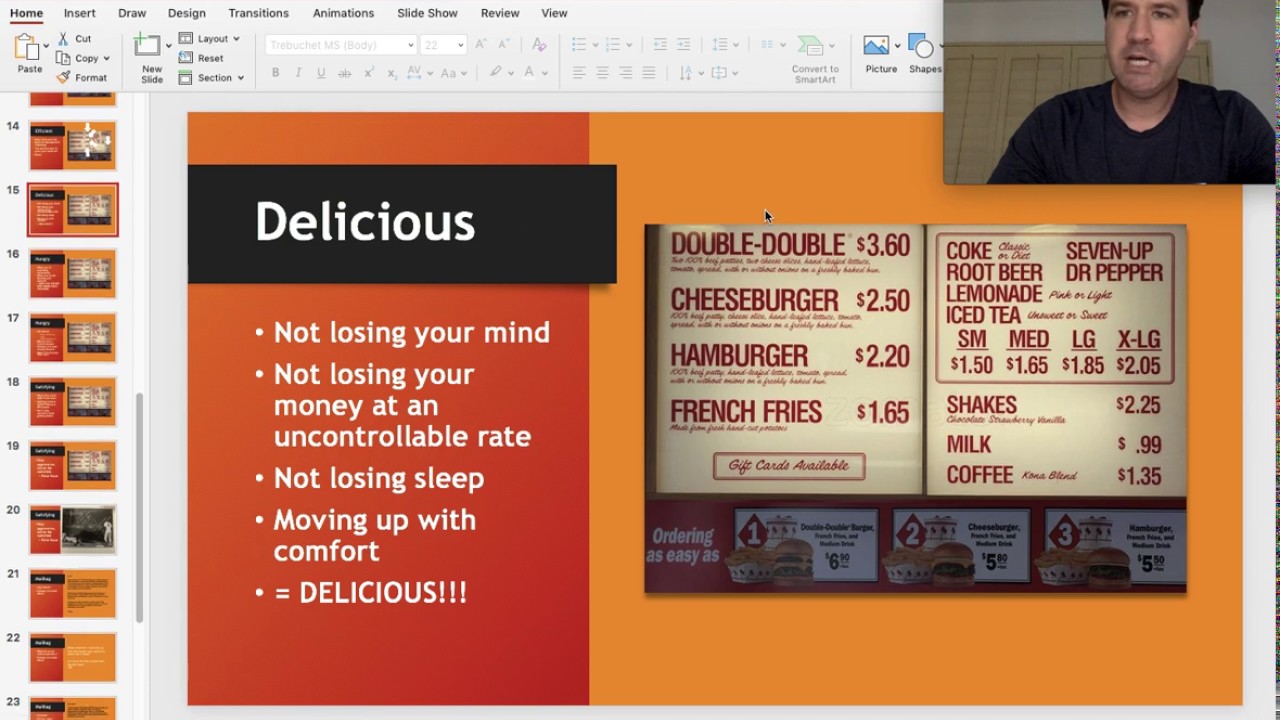Open the bullets style dropdown arrow
Viewport: 1280px width, 720px height.
595,45
